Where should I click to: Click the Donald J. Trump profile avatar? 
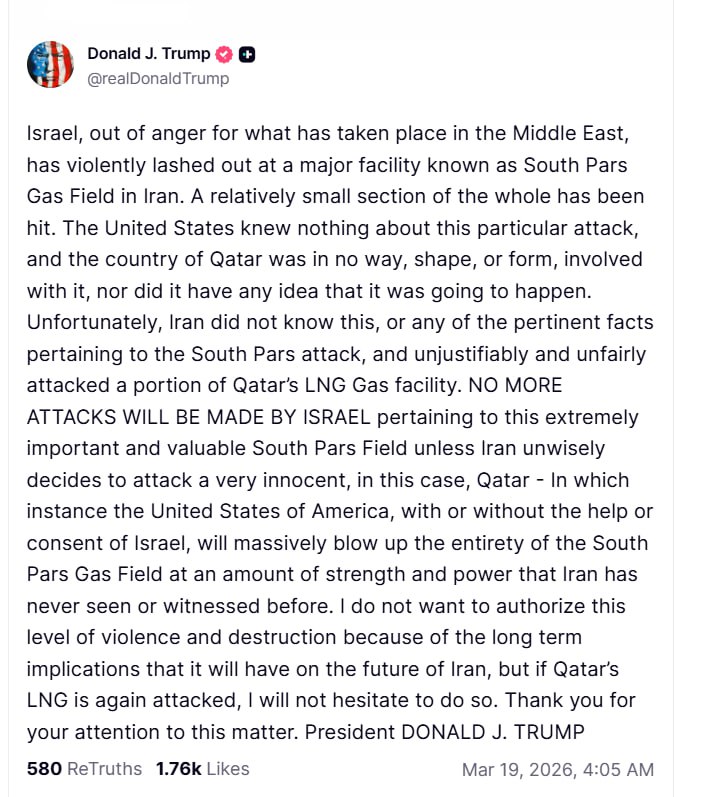[x=50, y=65]
